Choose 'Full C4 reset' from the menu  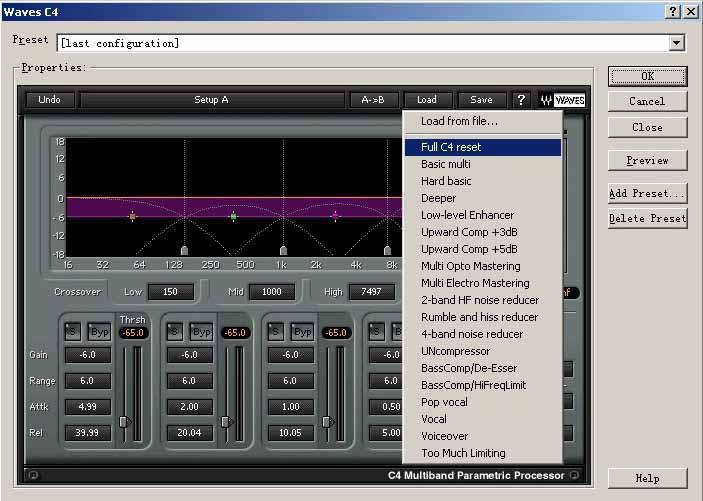click(451, 147)
